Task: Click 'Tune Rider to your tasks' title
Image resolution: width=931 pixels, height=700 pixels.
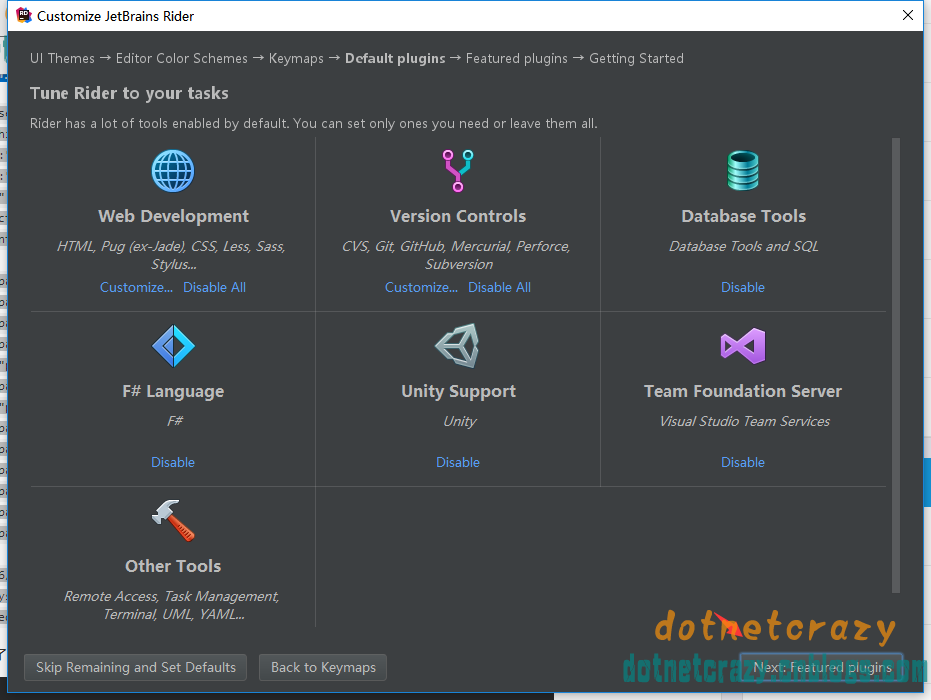Action: point(129,93)
